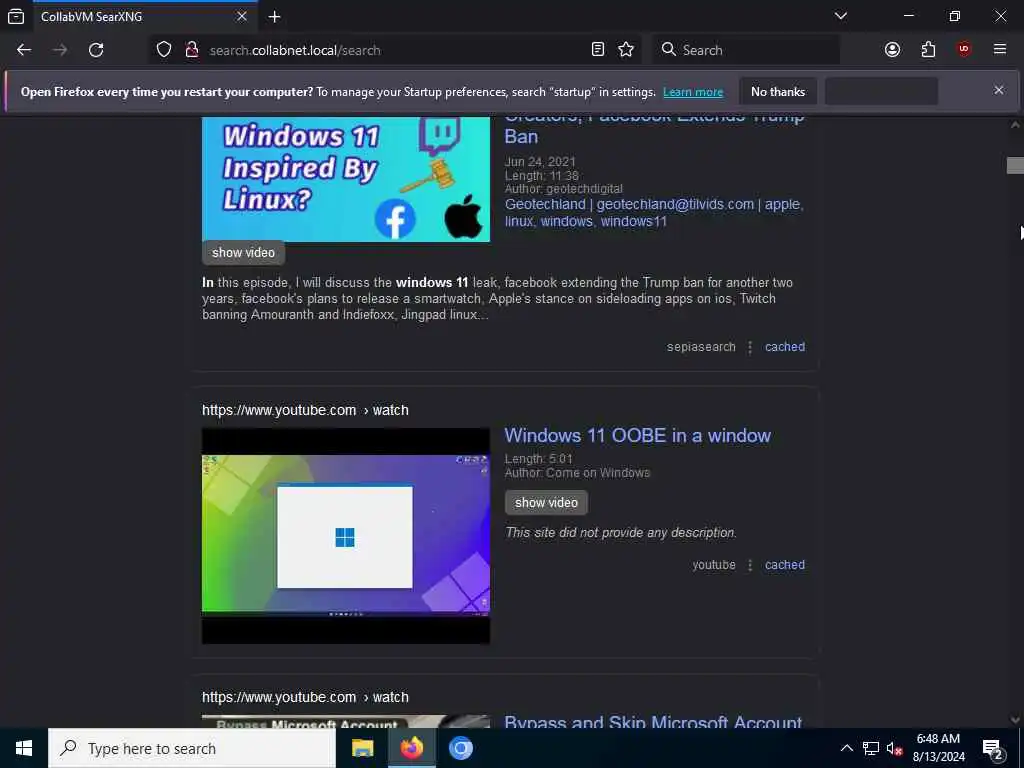Click the taskbar Type here to search box
This screenshot has height=768, width=1024.
[192, 748]
